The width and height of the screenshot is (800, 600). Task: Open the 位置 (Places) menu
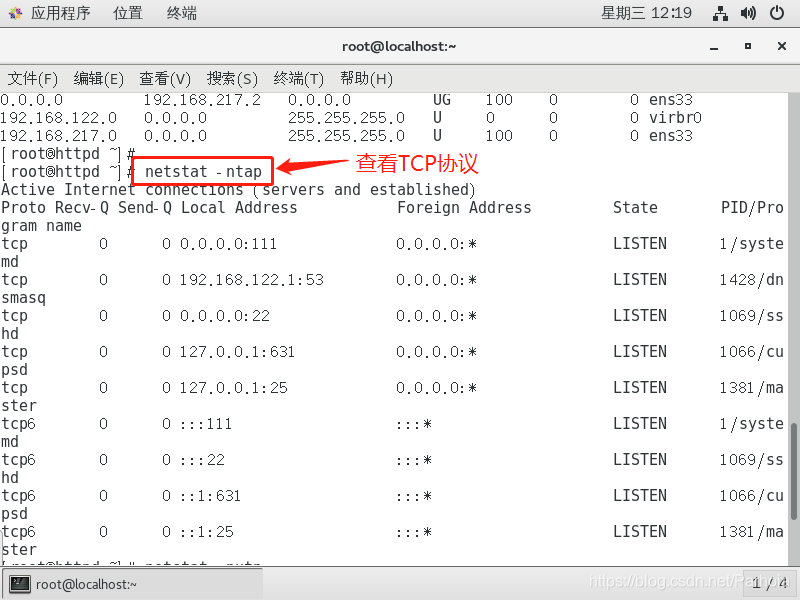coord(128,13)
